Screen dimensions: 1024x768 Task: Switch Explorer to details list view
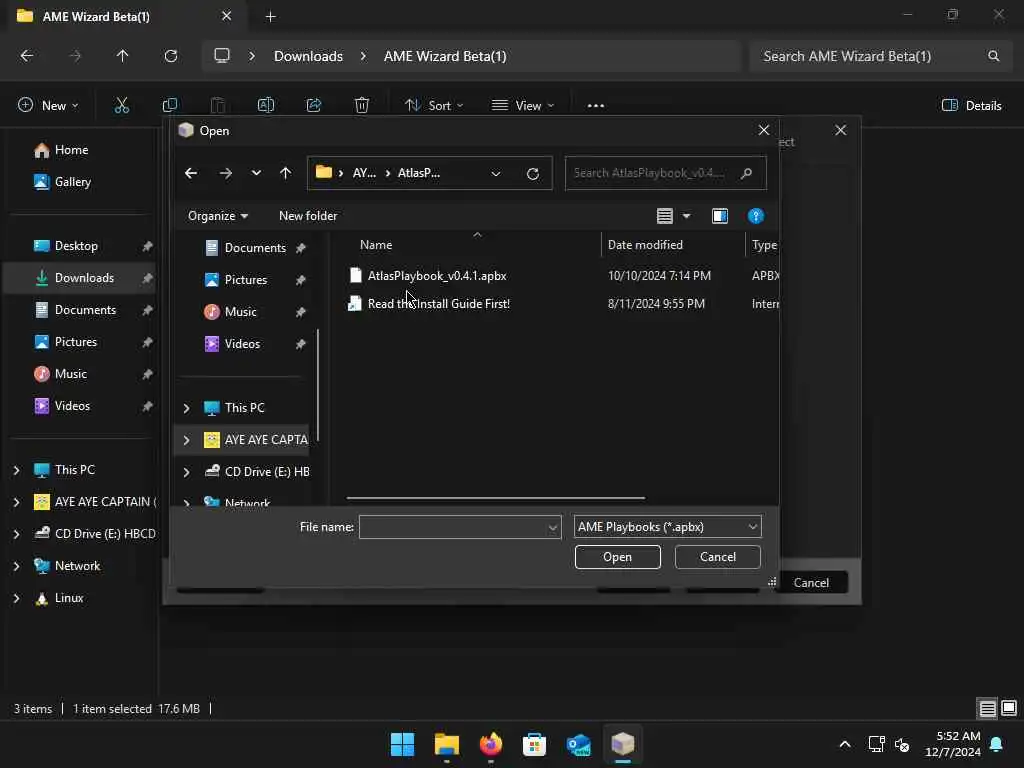click(987, 709)
